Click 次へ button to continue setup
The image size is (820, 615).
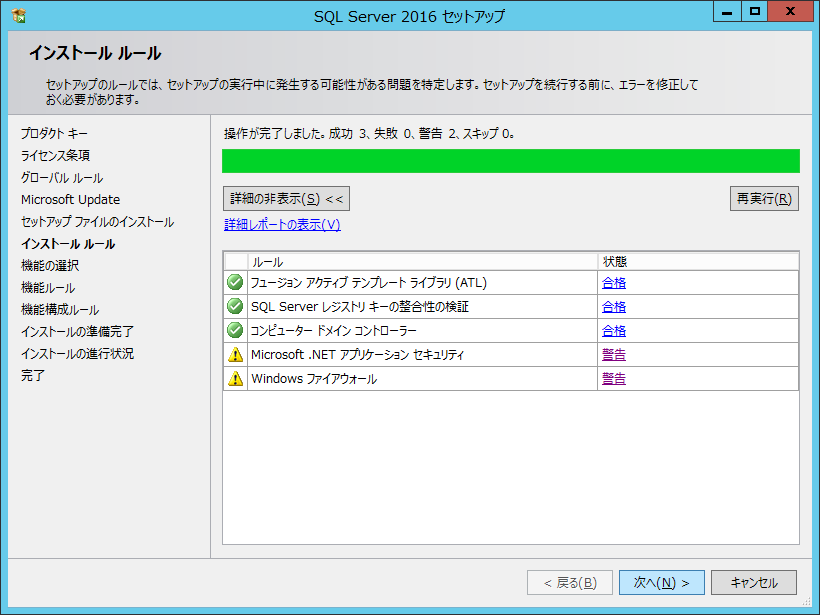(x=662, y=582)
